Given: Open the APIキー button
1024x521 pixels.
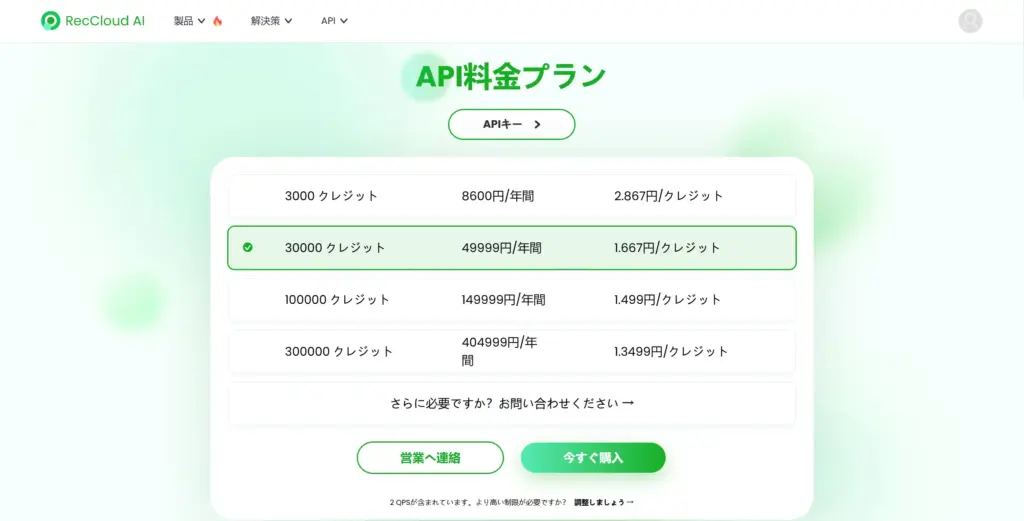Looking at the screenshot, I should [x=511, y=125].
